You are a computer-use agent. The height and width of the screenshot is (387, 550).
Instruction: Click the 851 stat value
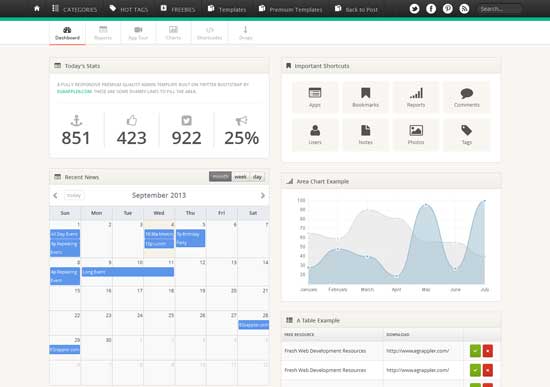coord(76,138)
